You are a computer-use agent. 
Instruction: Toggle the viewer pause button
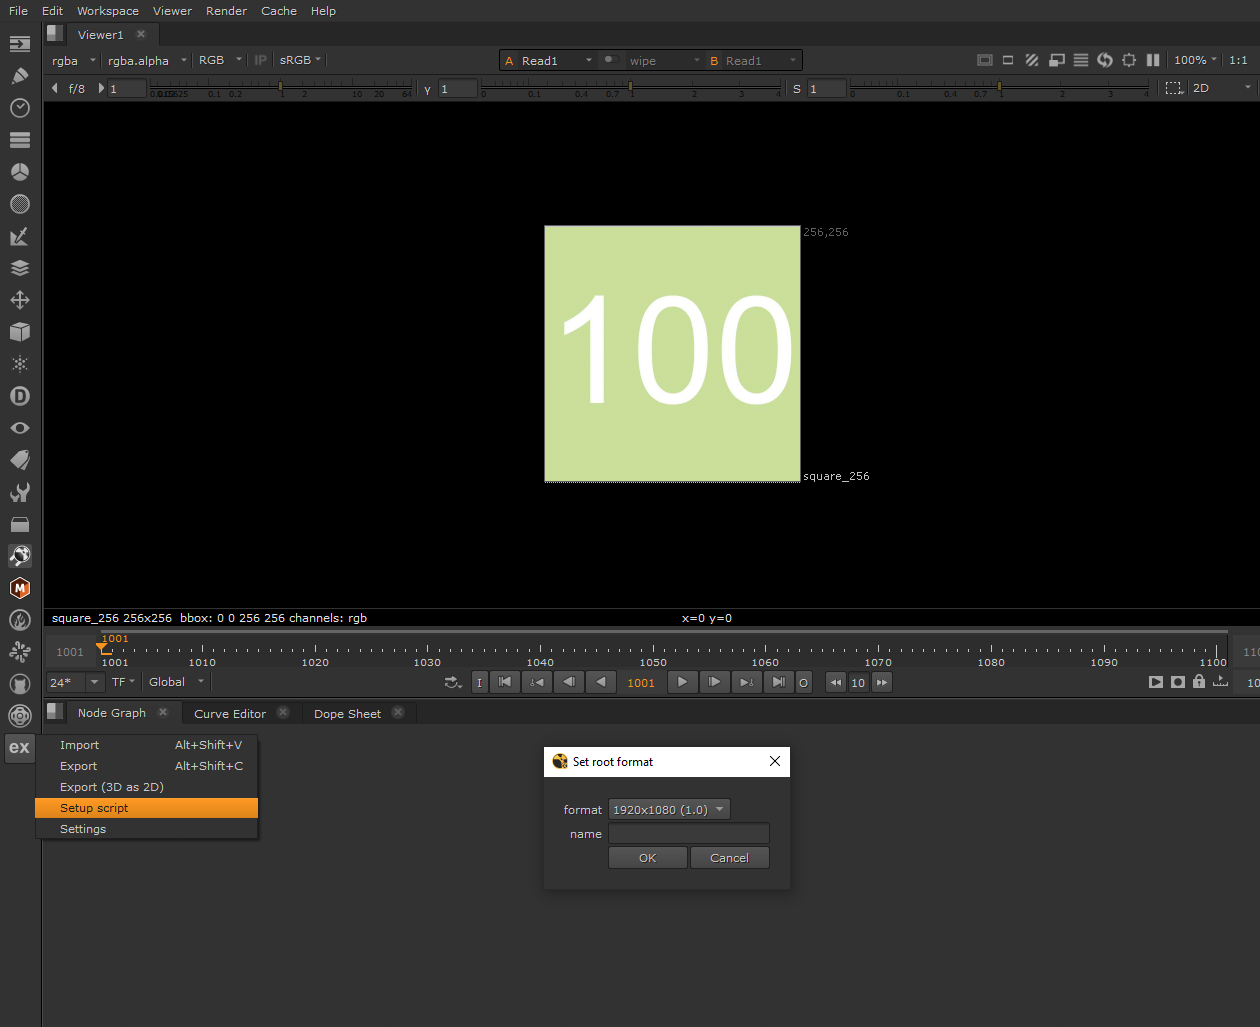pyautogui.click(x=1153, y=60)
